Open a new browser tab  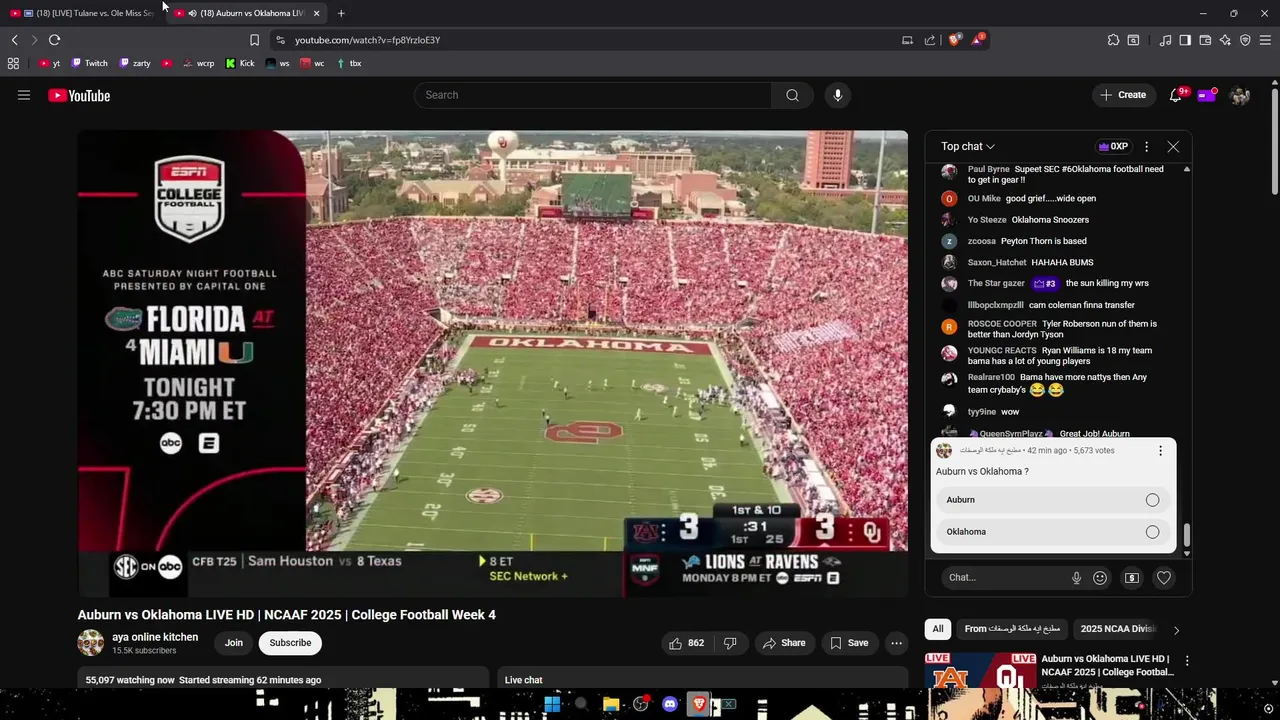(x=341, y=13)
